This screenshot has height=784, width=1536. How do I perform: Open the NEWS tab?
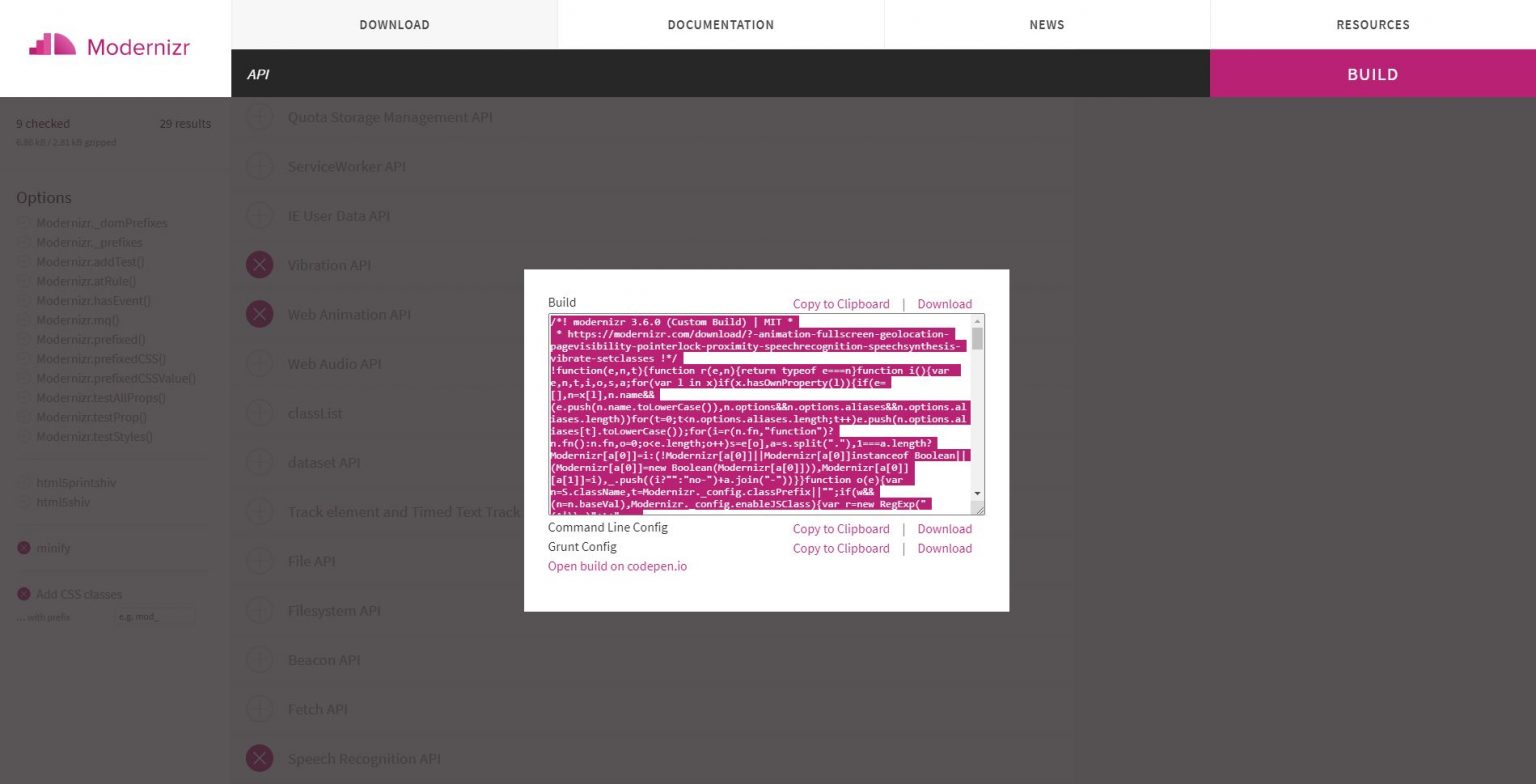(1046, 24)
